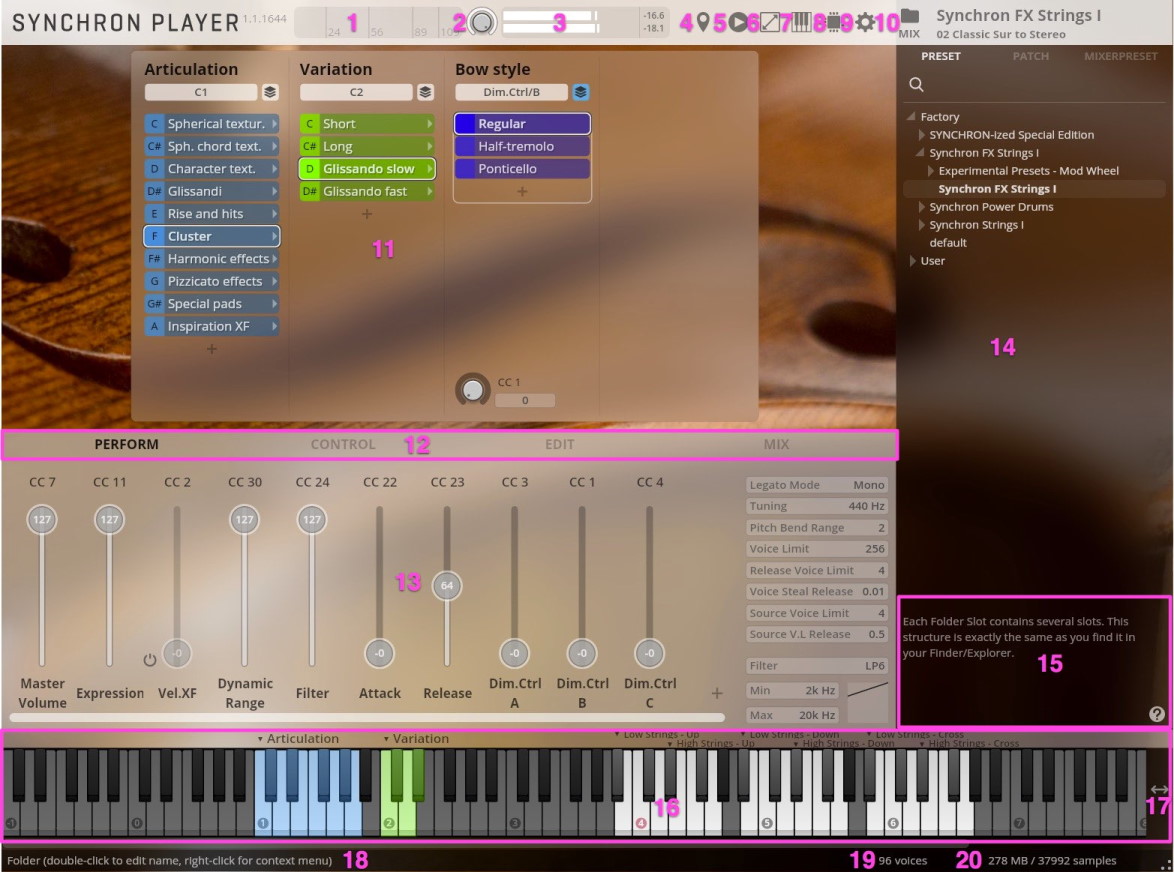Click the filter curve graph next to Min/Max

867,692
